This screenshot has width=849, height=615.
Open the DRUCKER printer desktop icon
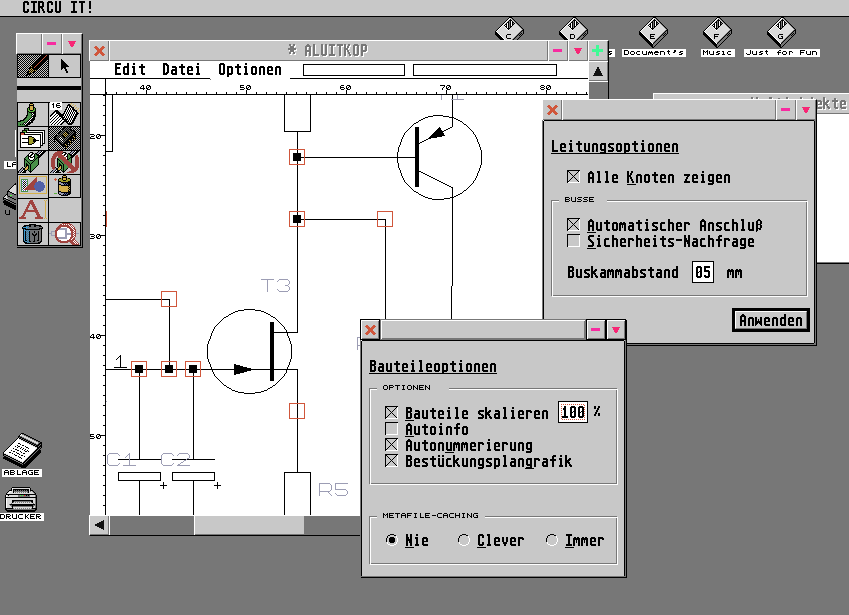21,503
